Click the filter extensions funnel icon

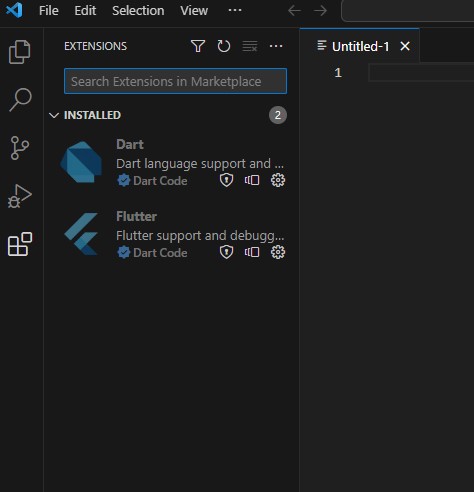click(x=198, y=46)
